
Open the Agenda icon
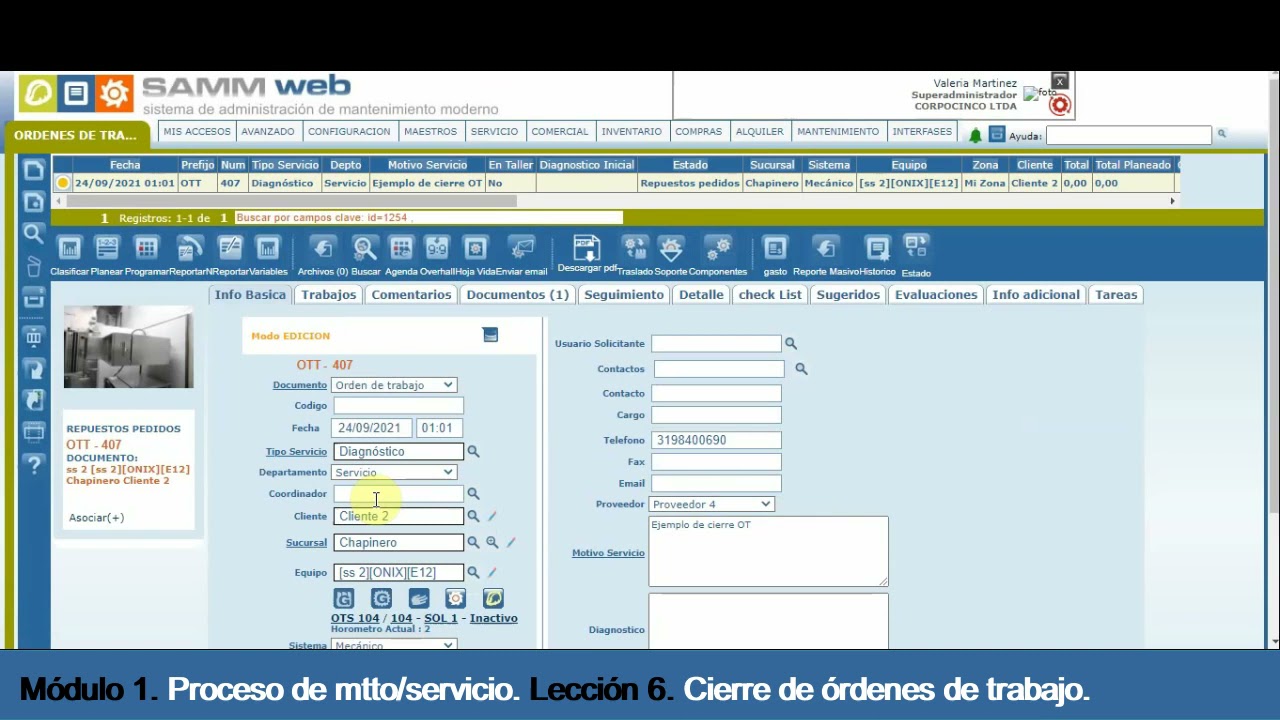(401, 248)
